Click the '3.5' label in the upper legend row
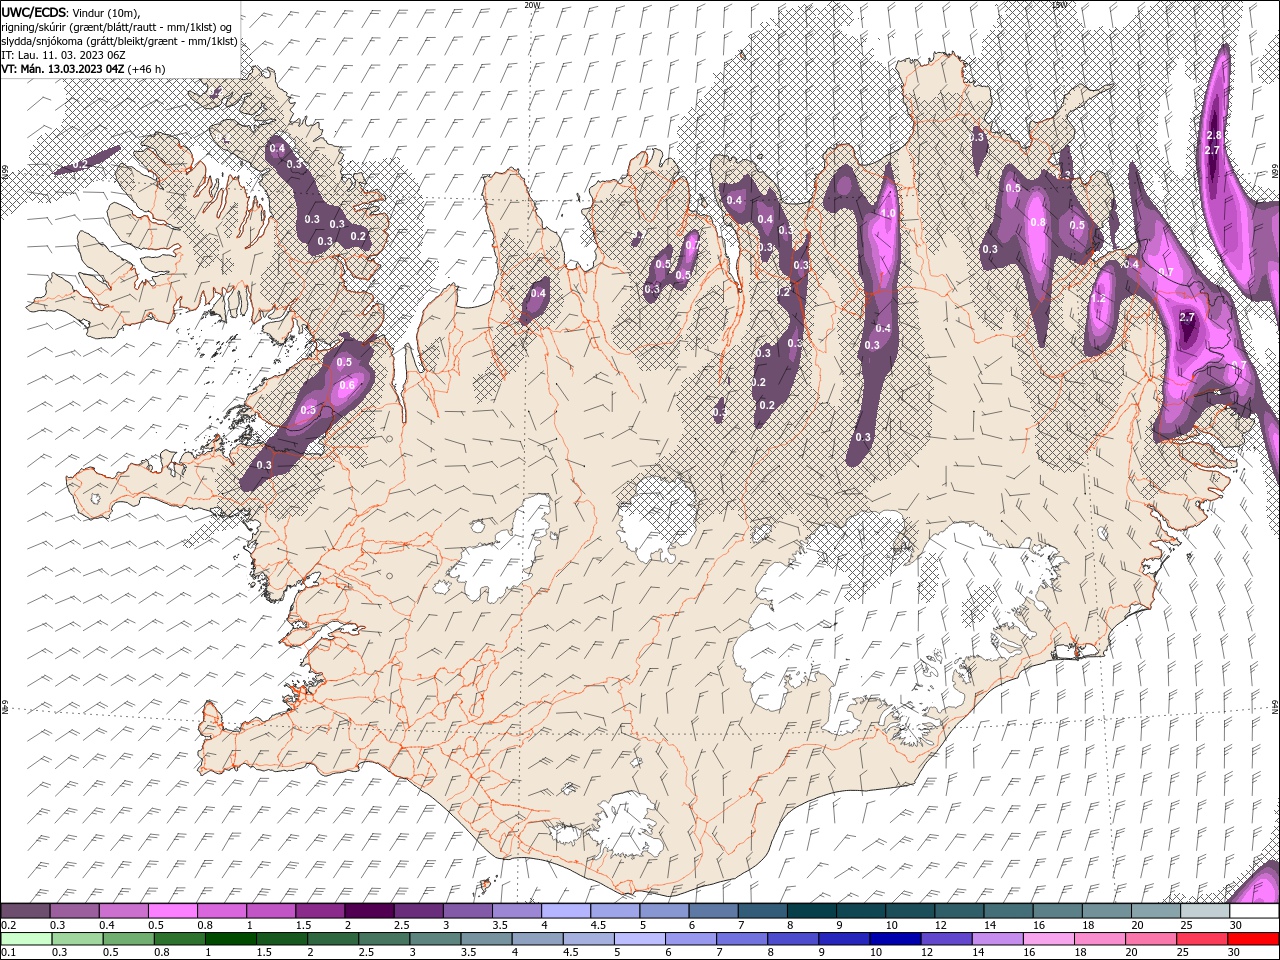This screenshot has width=1280, height=960. point(499,925)
